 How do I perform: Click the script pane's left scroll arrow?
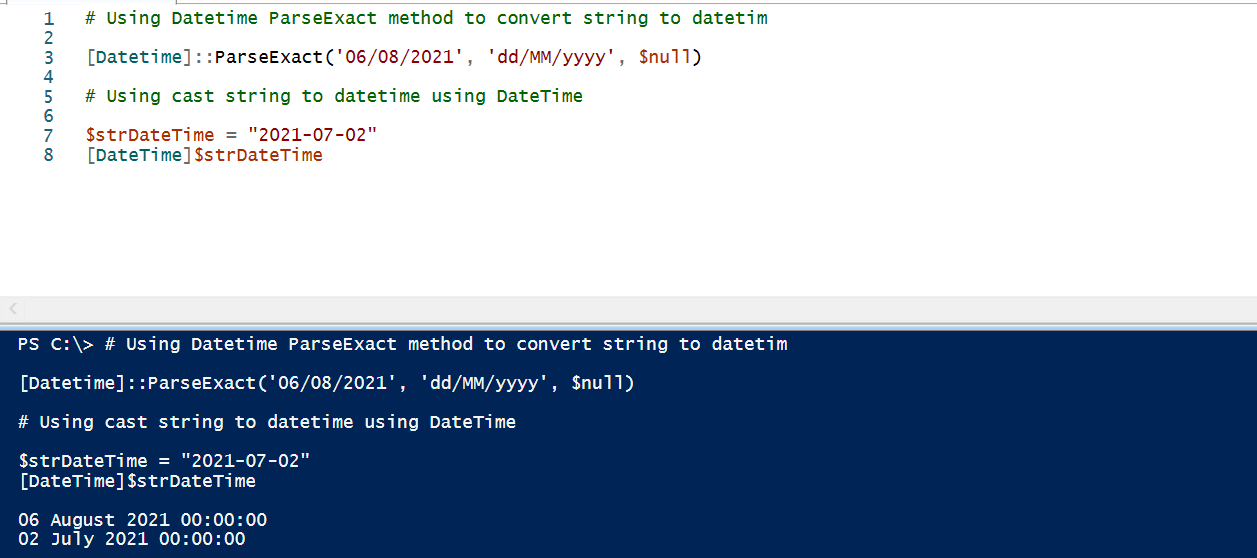(x=13, y=309)
